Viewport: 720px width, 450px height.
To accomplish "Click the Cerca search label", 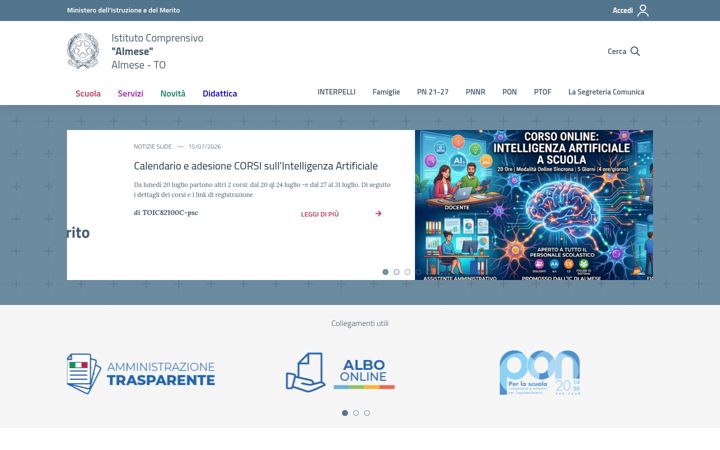I will point(617,51).
